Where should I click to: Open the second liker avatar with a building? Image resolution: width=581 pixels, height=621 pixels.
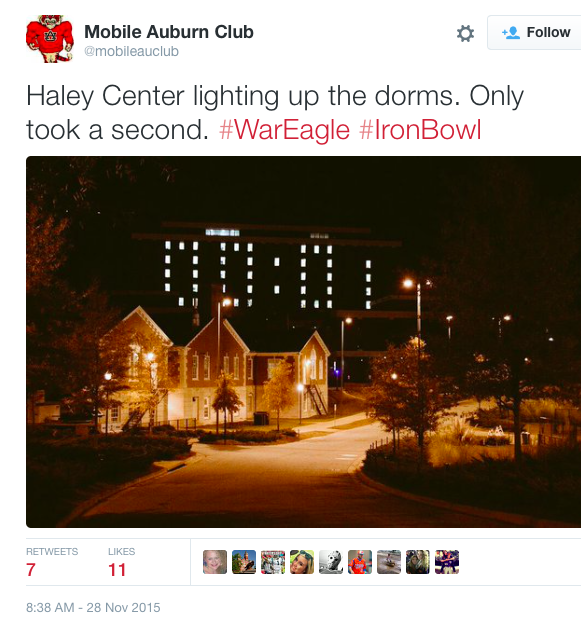[x=244, y=562]
